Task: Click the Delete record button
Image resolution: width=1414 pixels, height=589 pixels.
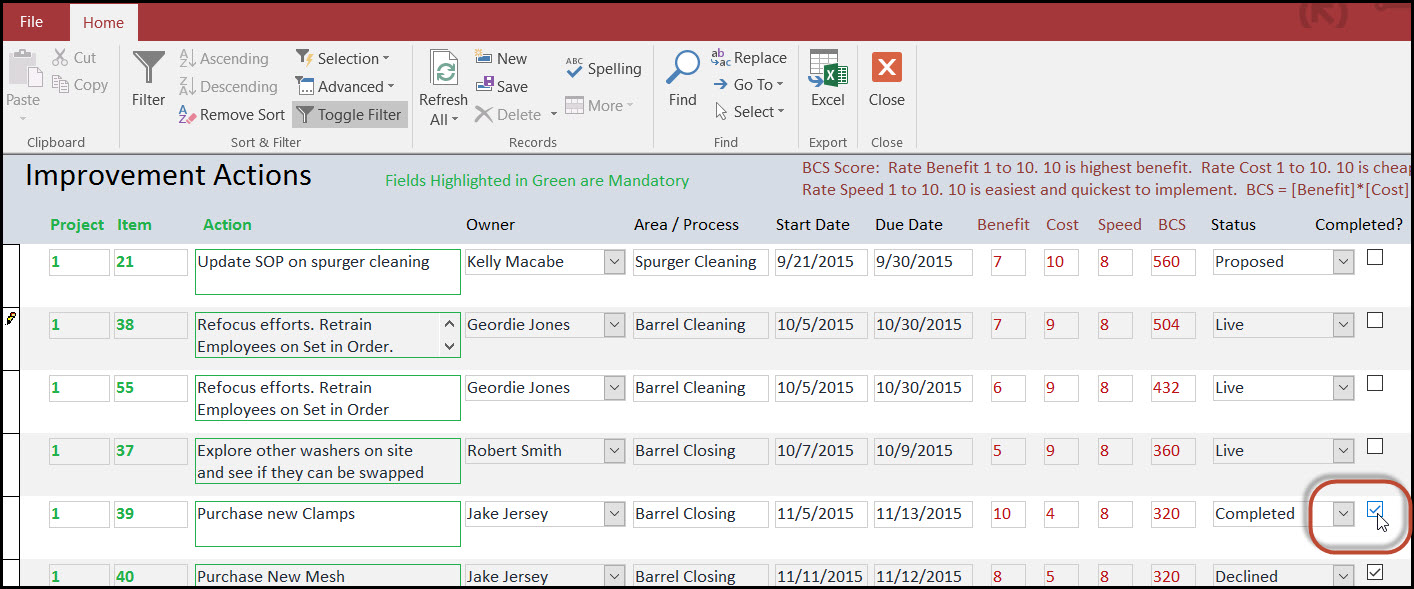Action: [508, 114]
